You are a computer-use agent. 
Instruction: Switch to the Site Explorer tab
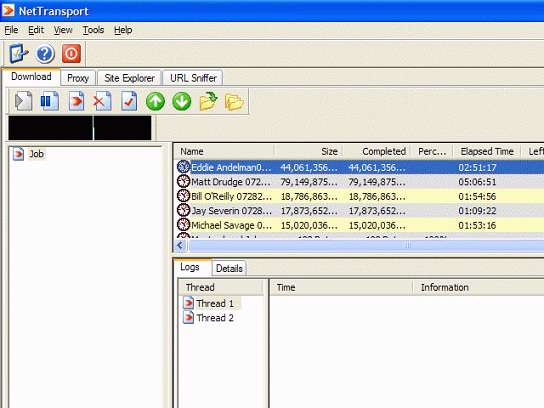tap(129, 78)
